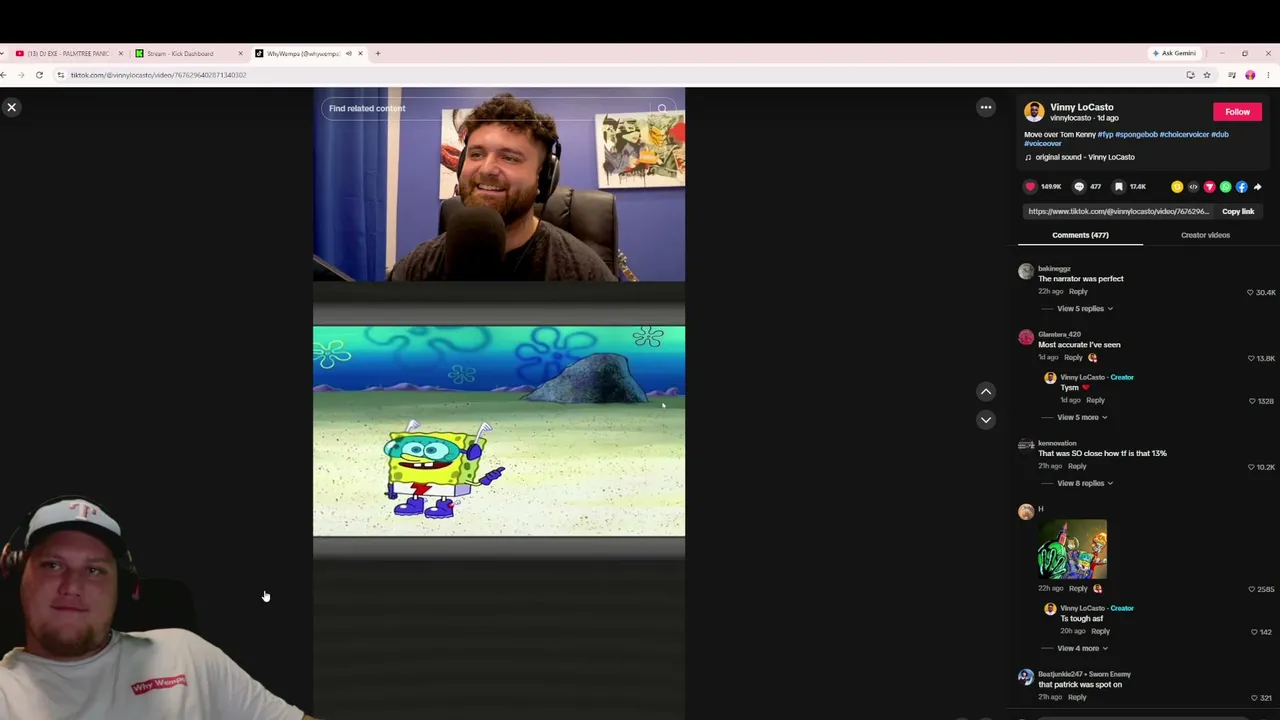
Task: Reply to Glamtera_420's comment
Action: coord(1073,358)
